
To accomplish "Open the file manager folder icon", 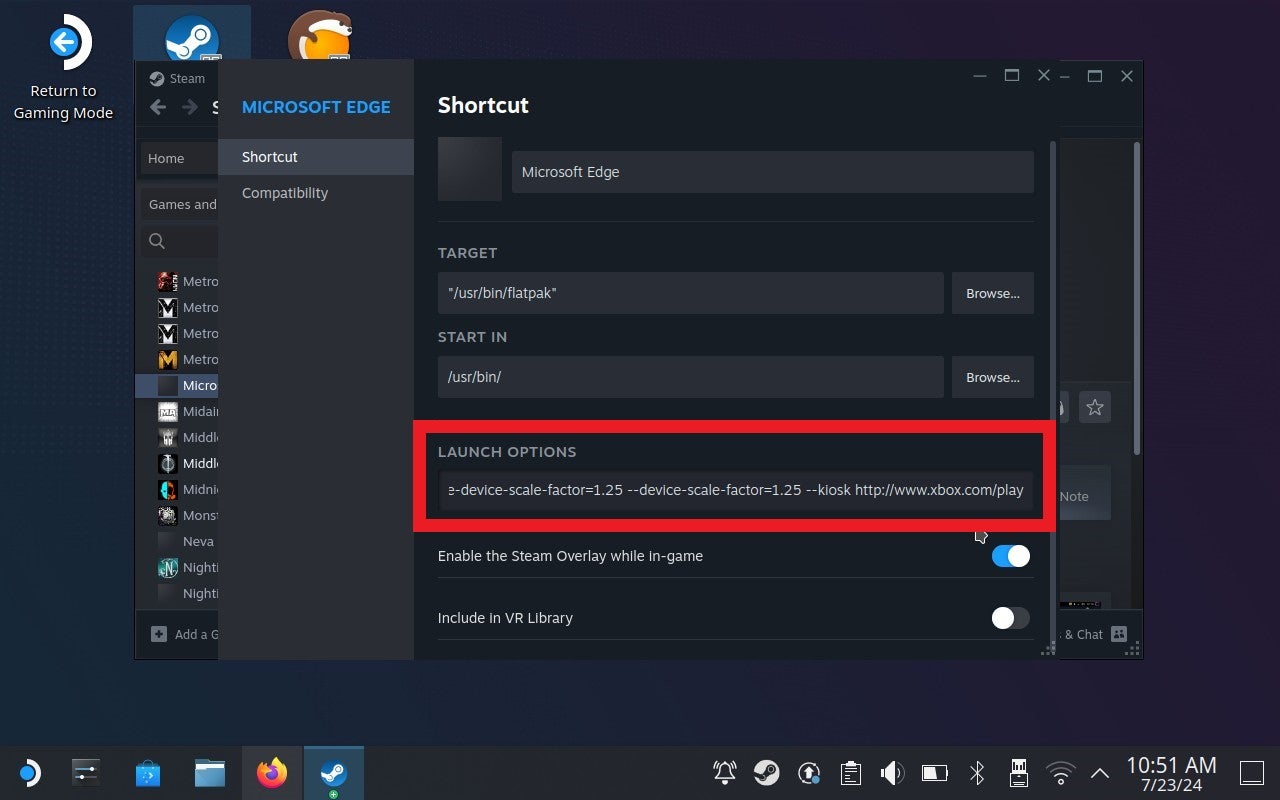I will coord(209,772).
